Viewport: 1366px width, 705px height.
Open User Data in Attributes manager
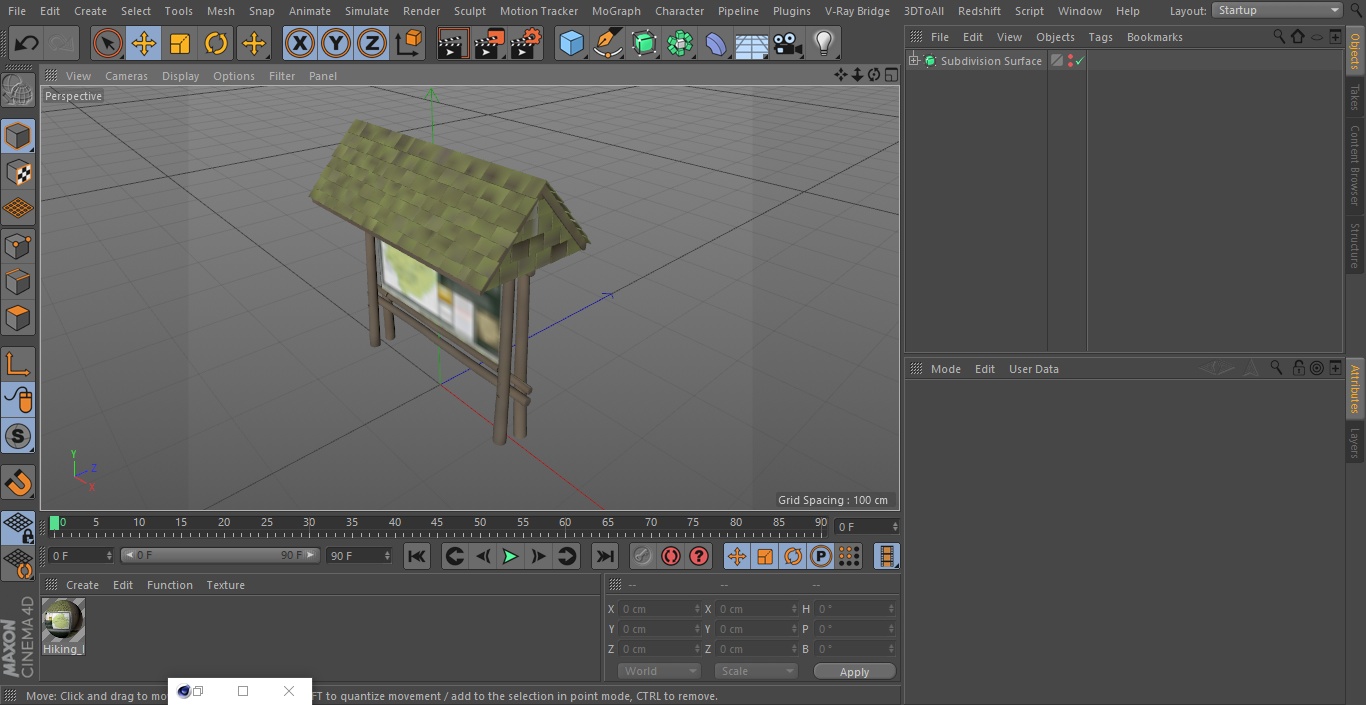click(1033, 369)
